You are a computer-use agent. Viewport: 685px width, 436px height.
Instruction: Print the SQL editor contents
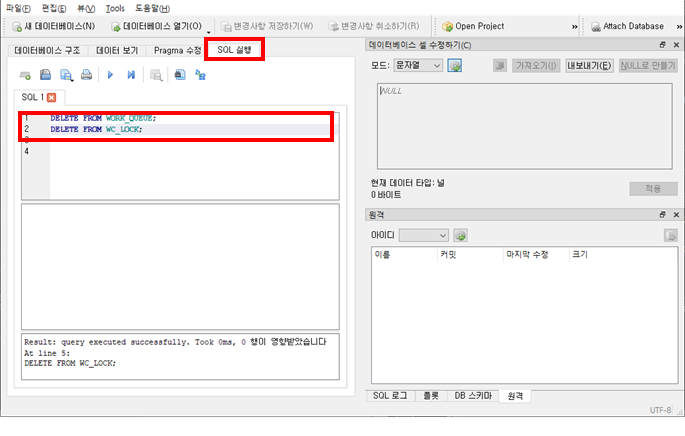[x=86, y=75]
